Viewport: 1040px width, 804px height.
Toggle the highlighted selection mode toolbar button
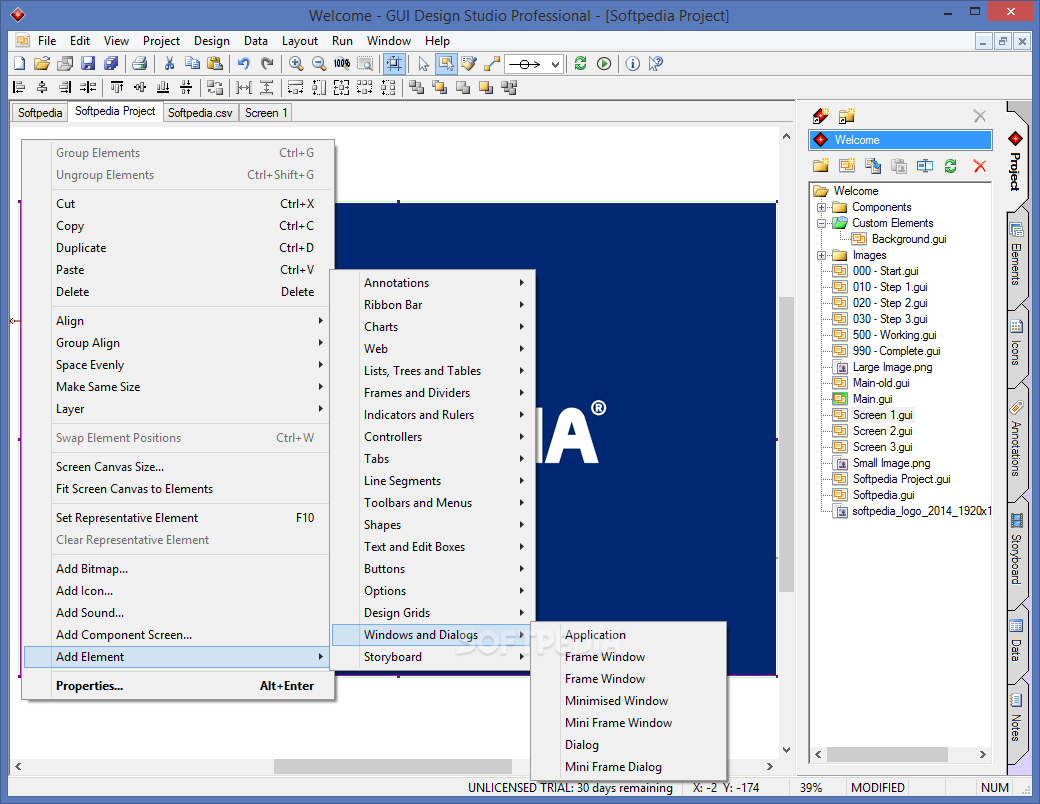(446, 64)
